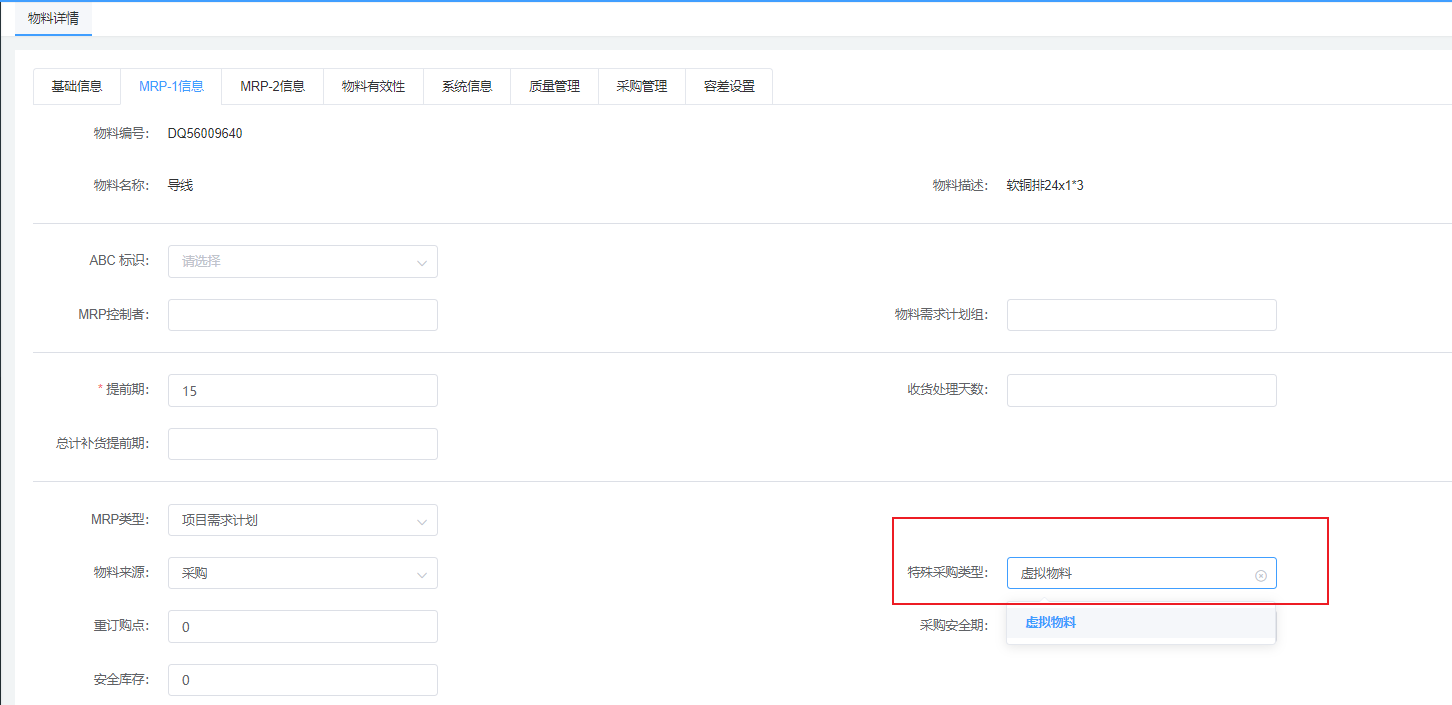
Task: Click the MRP控制者 input field
Action: [302, 315]
